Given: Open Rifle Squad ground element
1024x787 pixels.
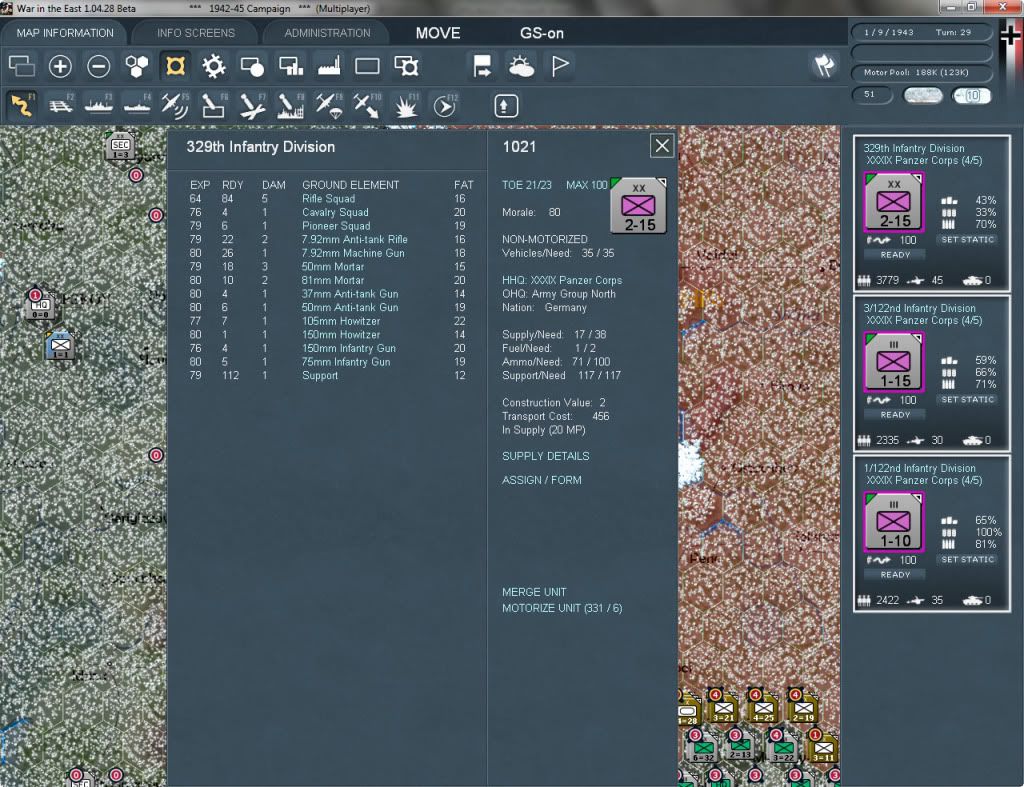Looking at the screenshot, I should pyautogui.click(x=328, y=199).
